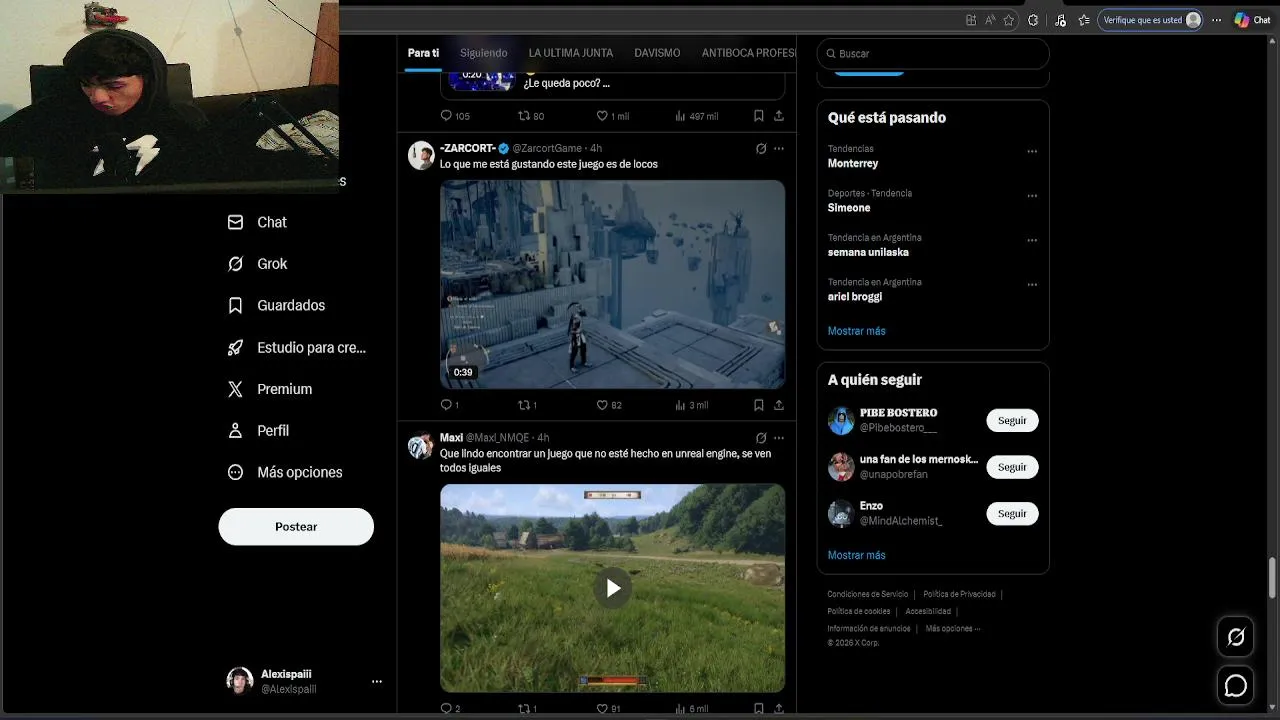The width and height of the screenshot is (1280, 720).
Task: Open Estudio para creadores
Action: click(x=296, y=347)
